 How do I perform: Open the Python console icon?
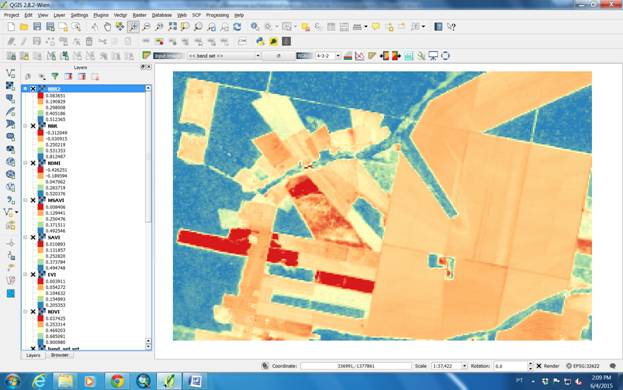coord(261,41)
